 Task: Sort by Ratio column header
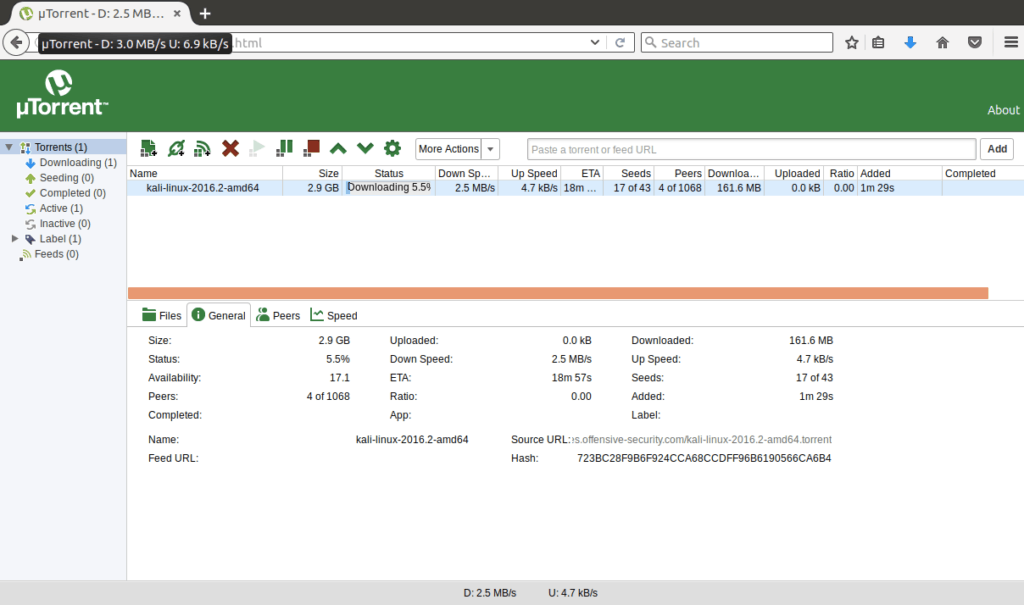pyautogui.click(x=840, y=173)
